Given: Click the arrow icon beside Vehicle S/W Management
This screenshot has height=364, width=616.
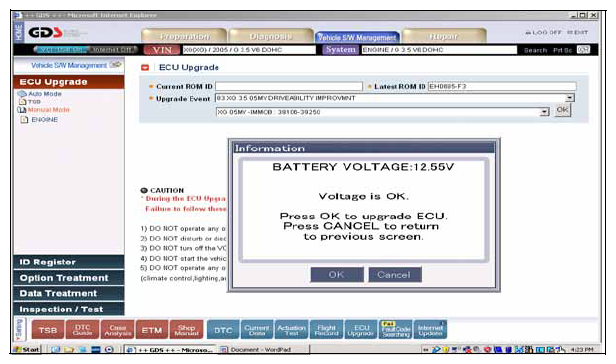Looking at the screenshot, I should pyautogui.click(x=116, y=65).
